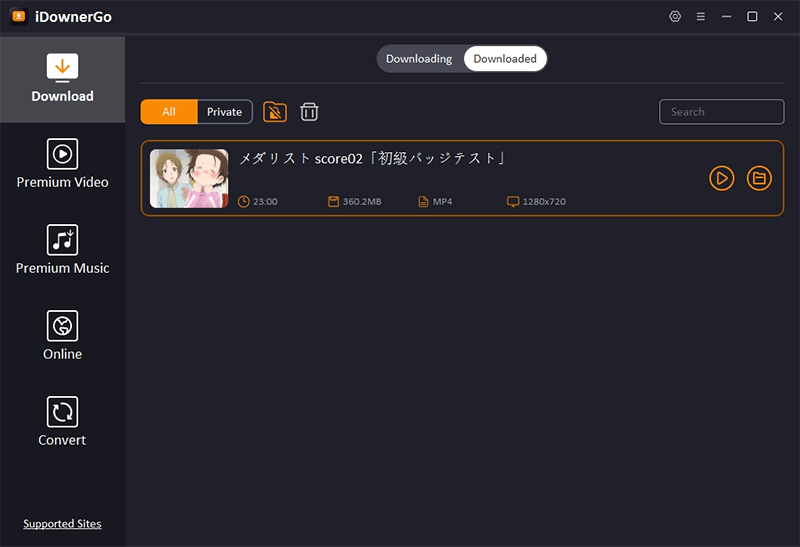This screenshot has height=547, width=800.
Task: Select the All filter
Action: (x=169, y=112)
